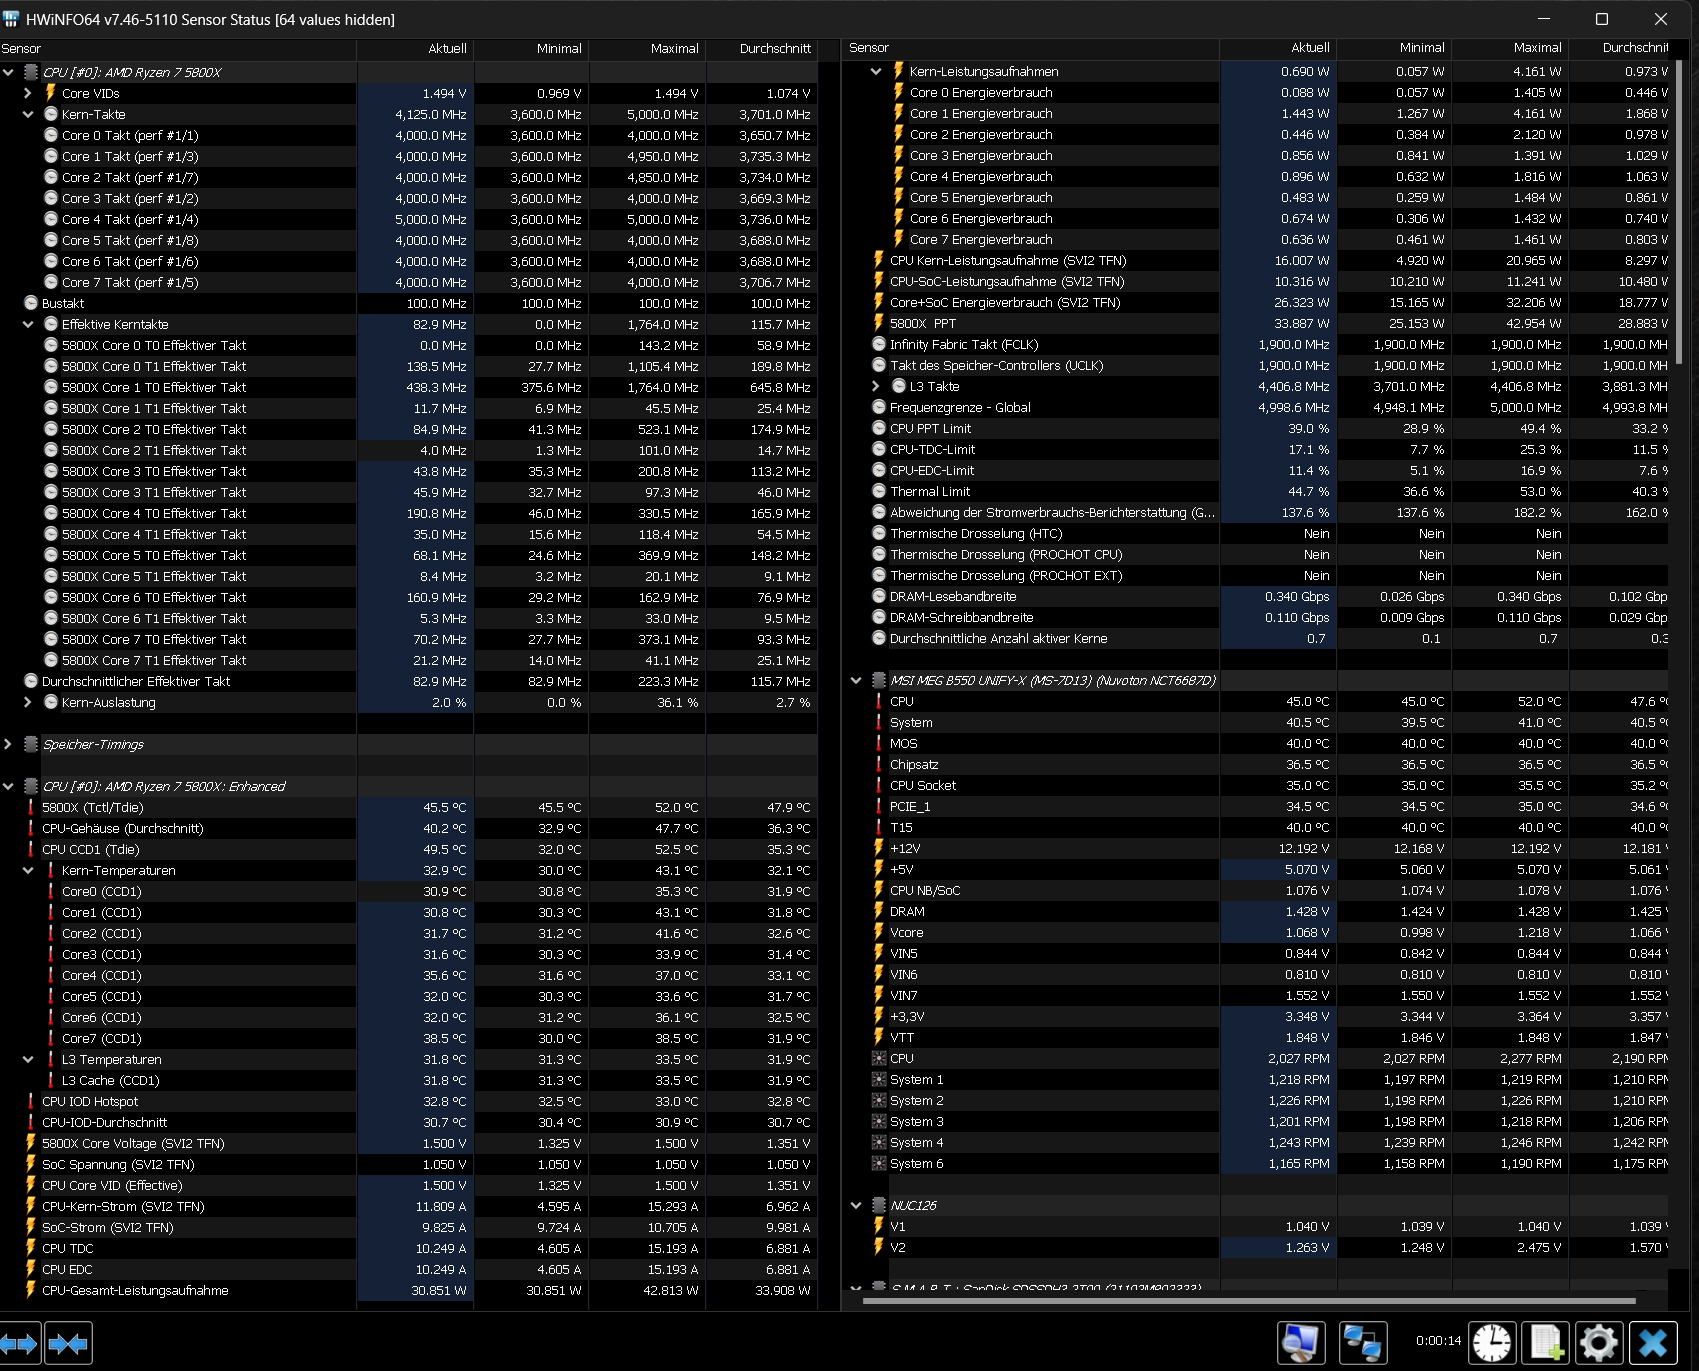The width and height of the screenshot is (1699, 1371).
Task: Collapse the NUC126 group
Action: [856, 1205]
